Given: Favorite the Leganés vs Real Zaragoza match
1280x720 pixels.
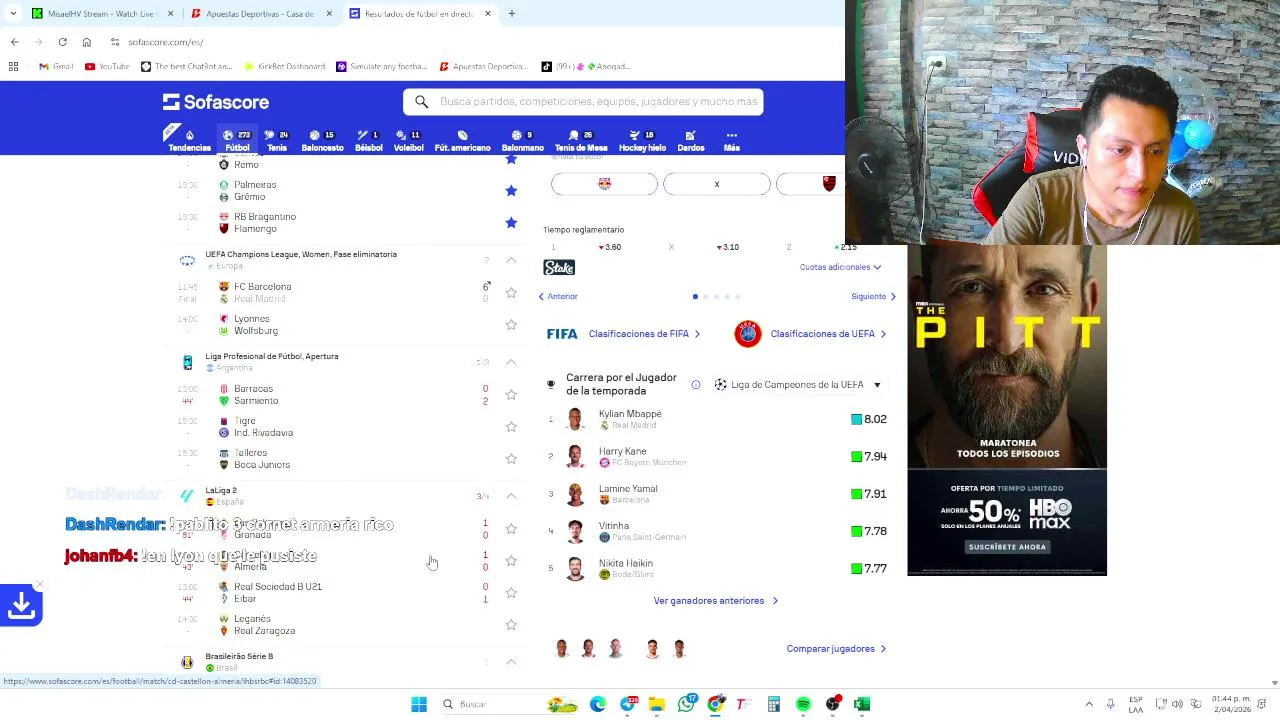Looking at the screenshot, I should pos(511,624).
